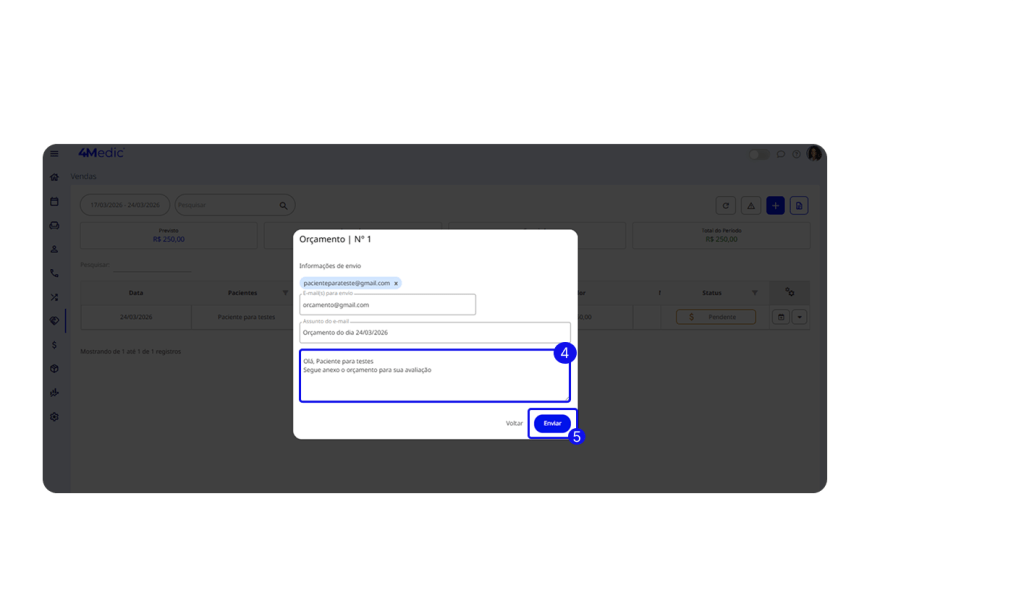Click the Assunto do e-mail field
This screenshot has width=1024, height=598.
434,332
